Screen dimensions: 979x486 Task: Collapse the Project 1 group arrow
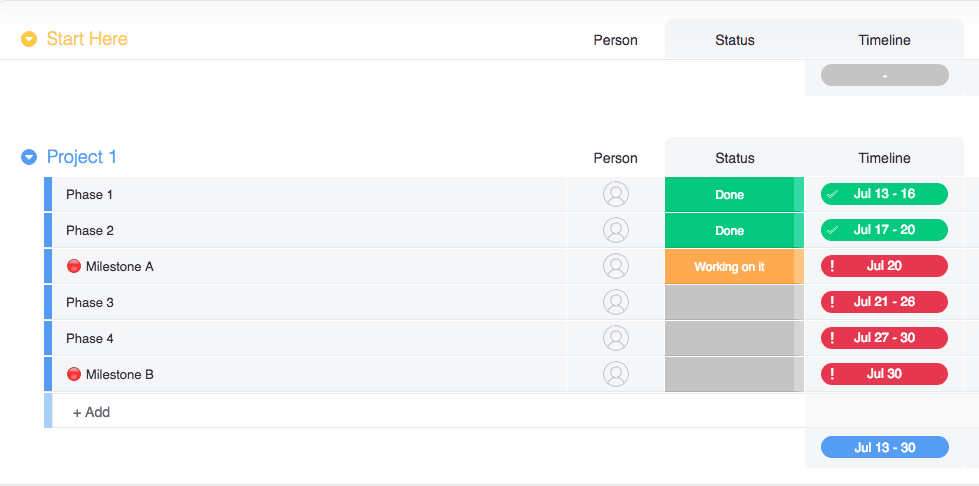coord(29,157)
